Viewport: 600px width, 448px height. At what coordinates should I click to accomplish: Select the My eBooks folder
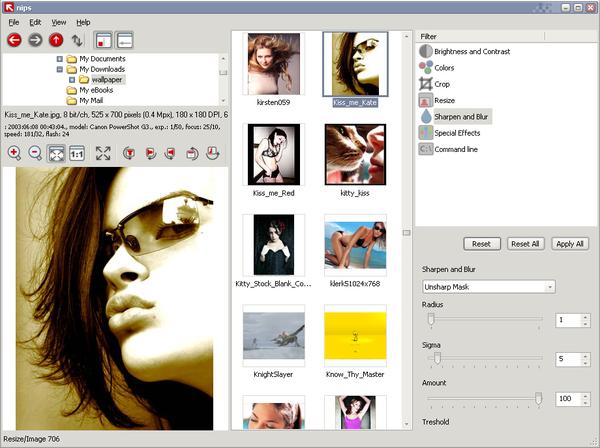point(96,90)
